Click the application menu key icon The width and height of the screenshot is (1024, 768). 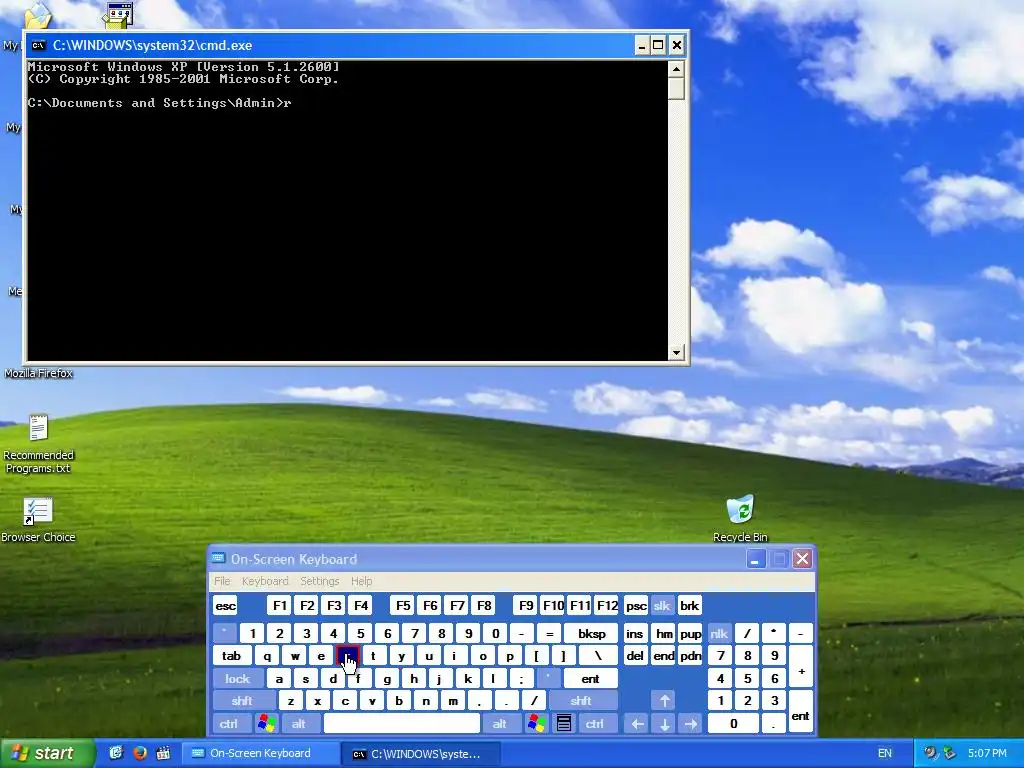tap(564, 724)
